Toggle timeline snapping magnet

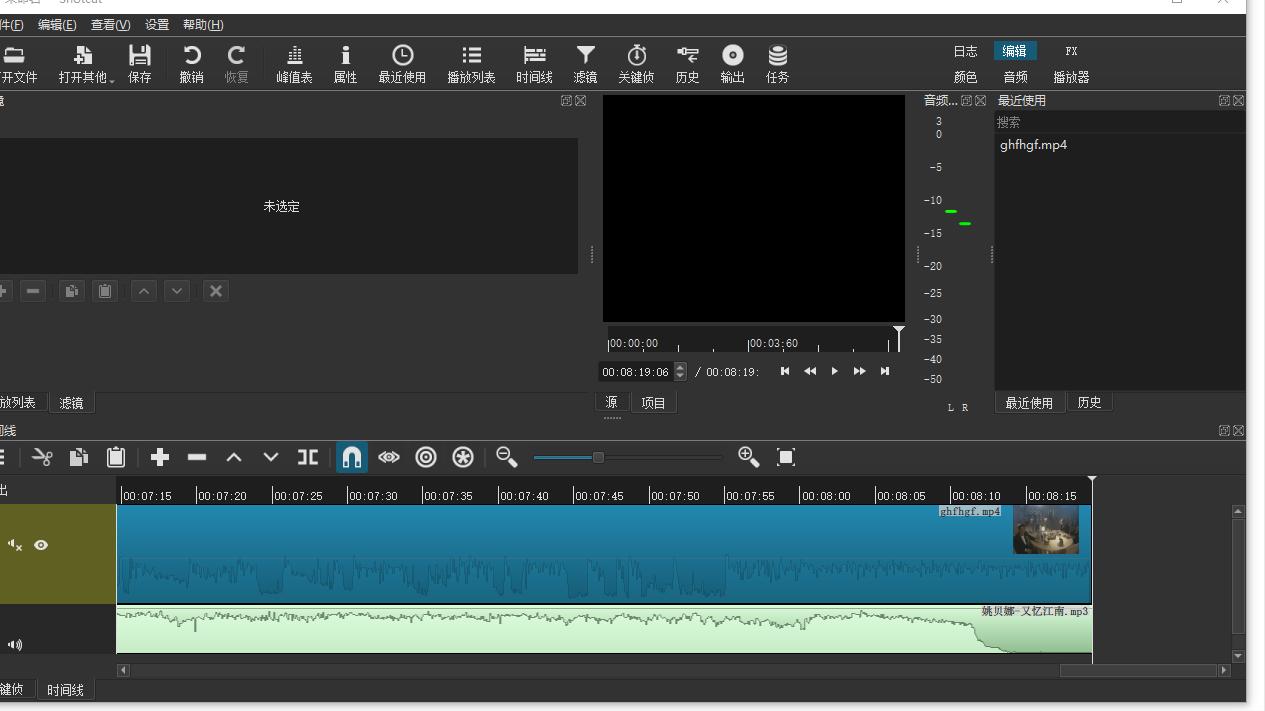(352, 457)
